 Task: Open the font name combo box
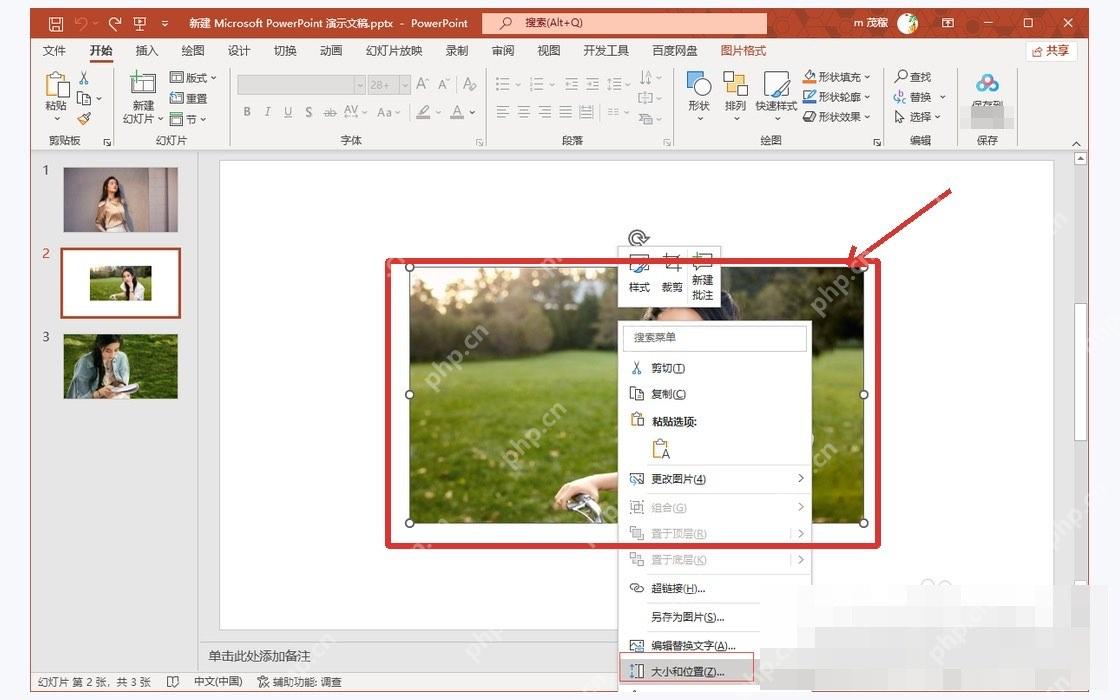(x=301, y=85)
